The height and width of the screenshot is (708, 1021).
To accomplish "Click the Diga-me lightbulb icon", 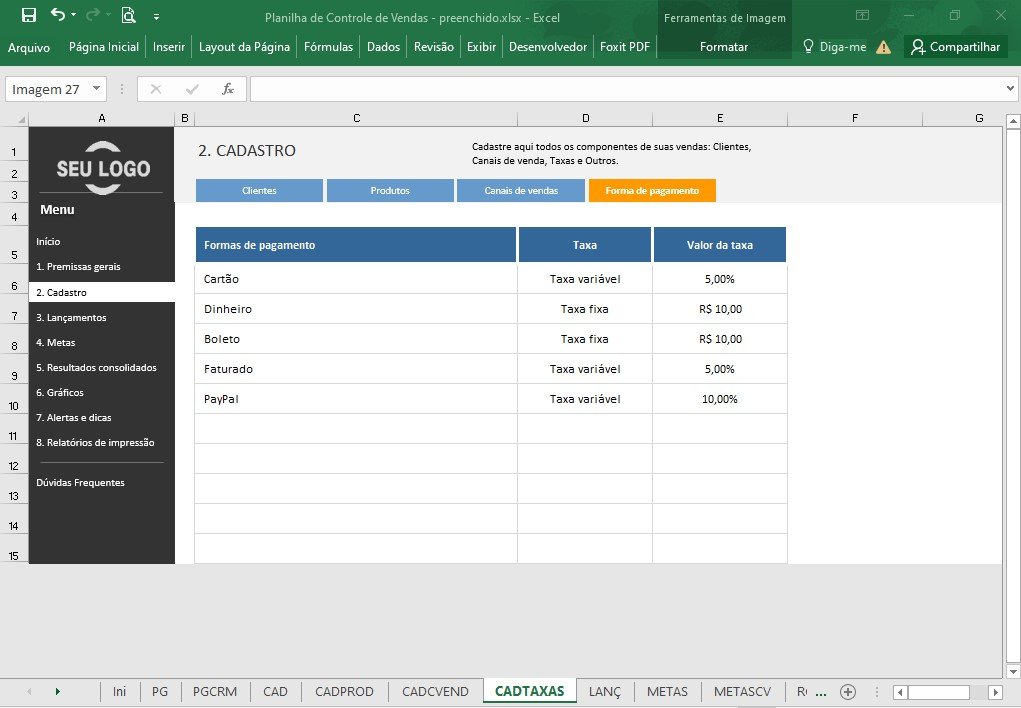I will pyautogui.click(x=808, y=46).
